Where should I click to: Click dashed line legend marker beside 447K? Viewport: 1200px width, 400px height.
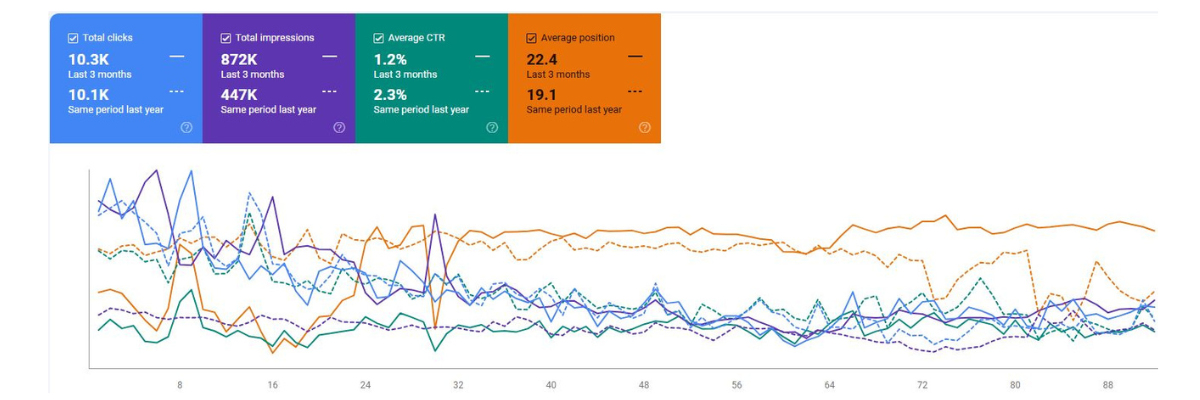[x=330, y=91]
